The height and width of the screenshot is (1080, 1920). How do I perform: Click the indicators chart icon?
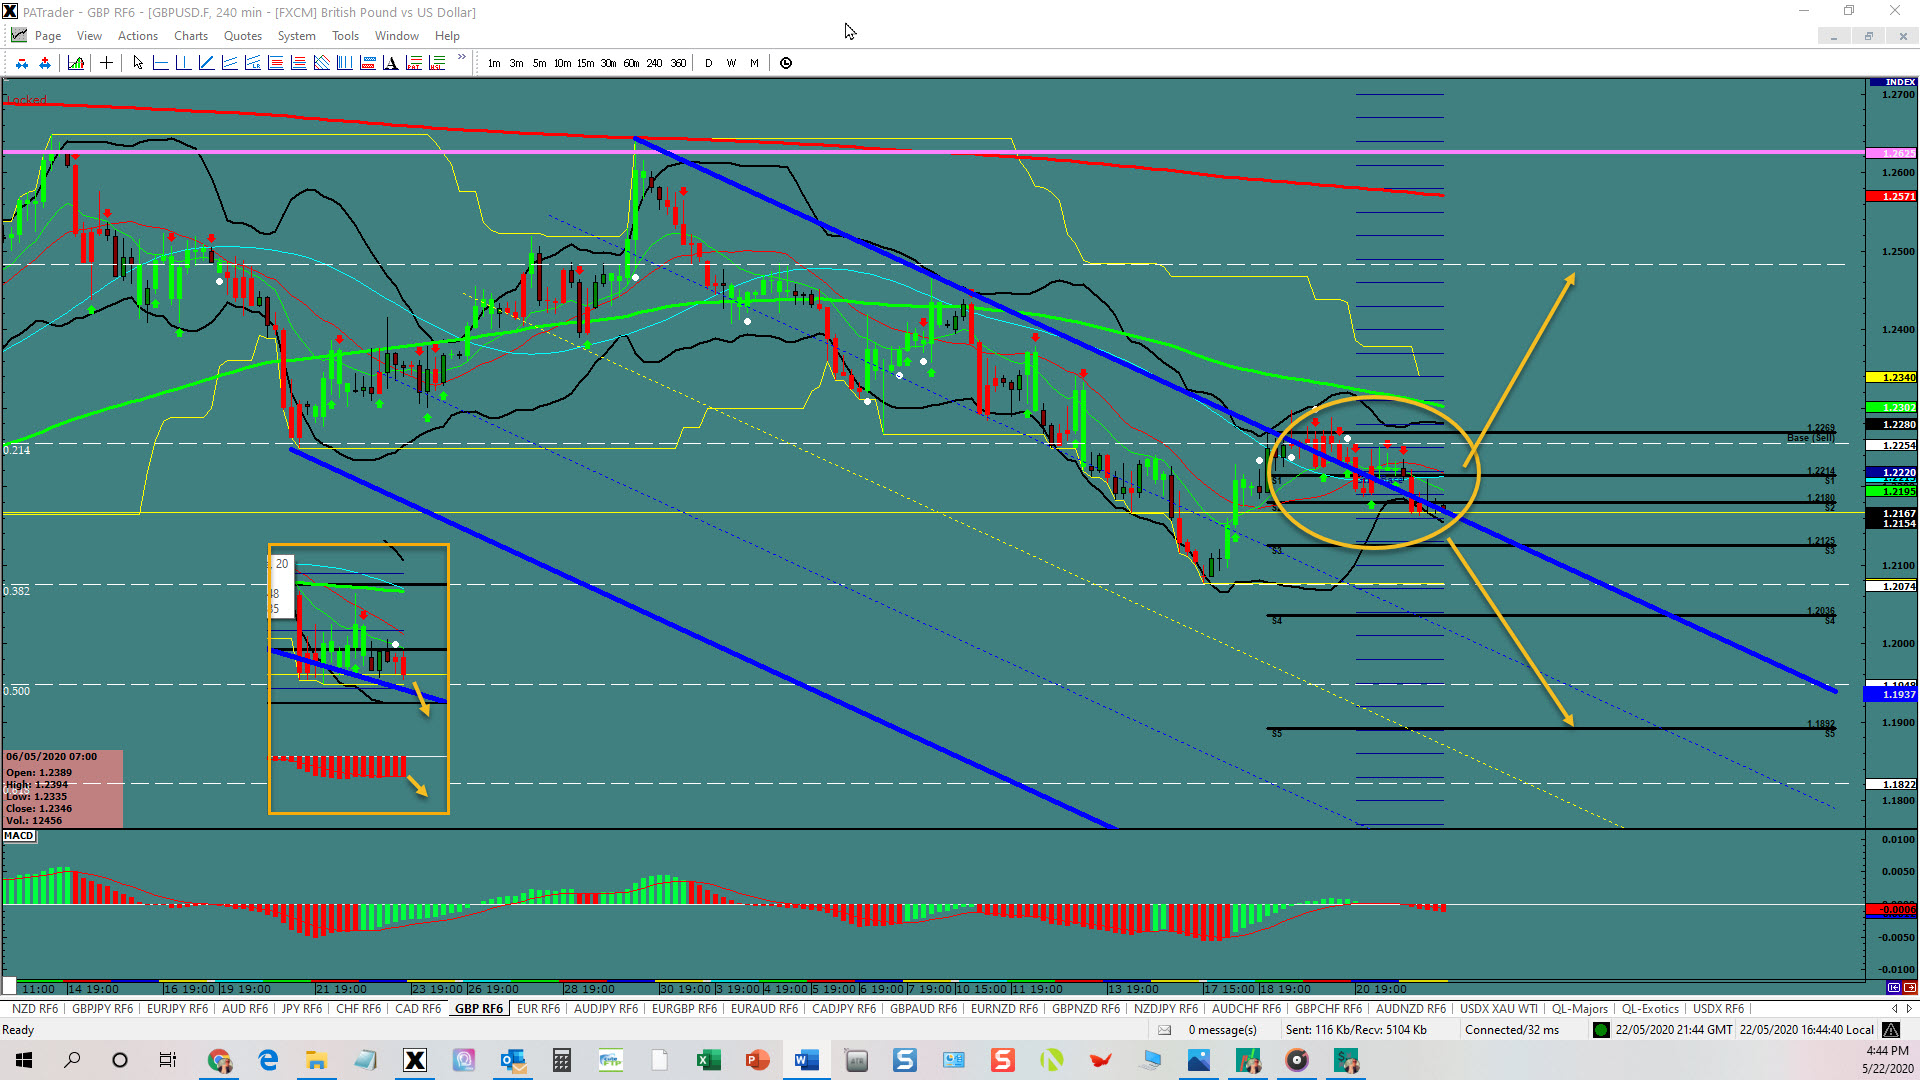pyautogui.click(x=76, y=63)
